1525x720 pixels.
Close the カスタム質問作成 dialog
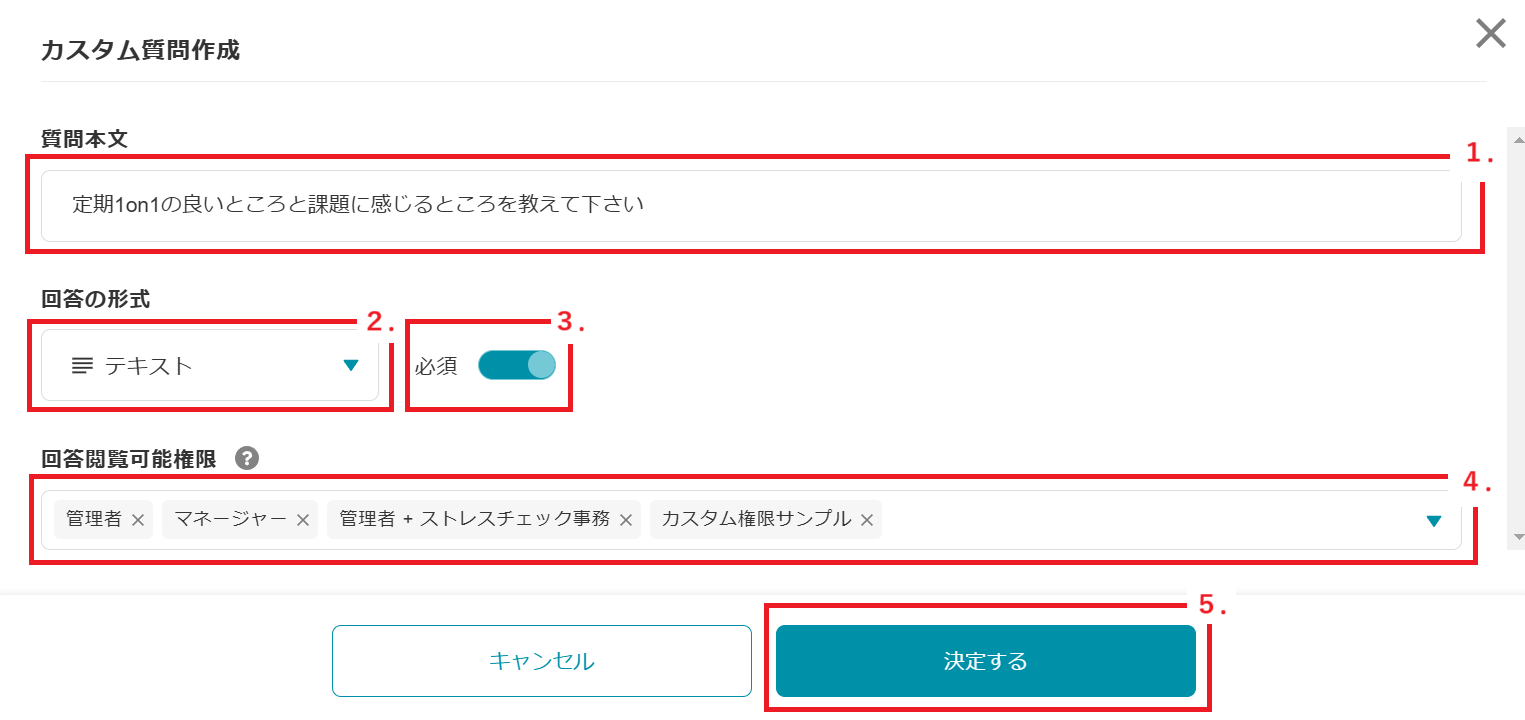tap(1491, 34)
